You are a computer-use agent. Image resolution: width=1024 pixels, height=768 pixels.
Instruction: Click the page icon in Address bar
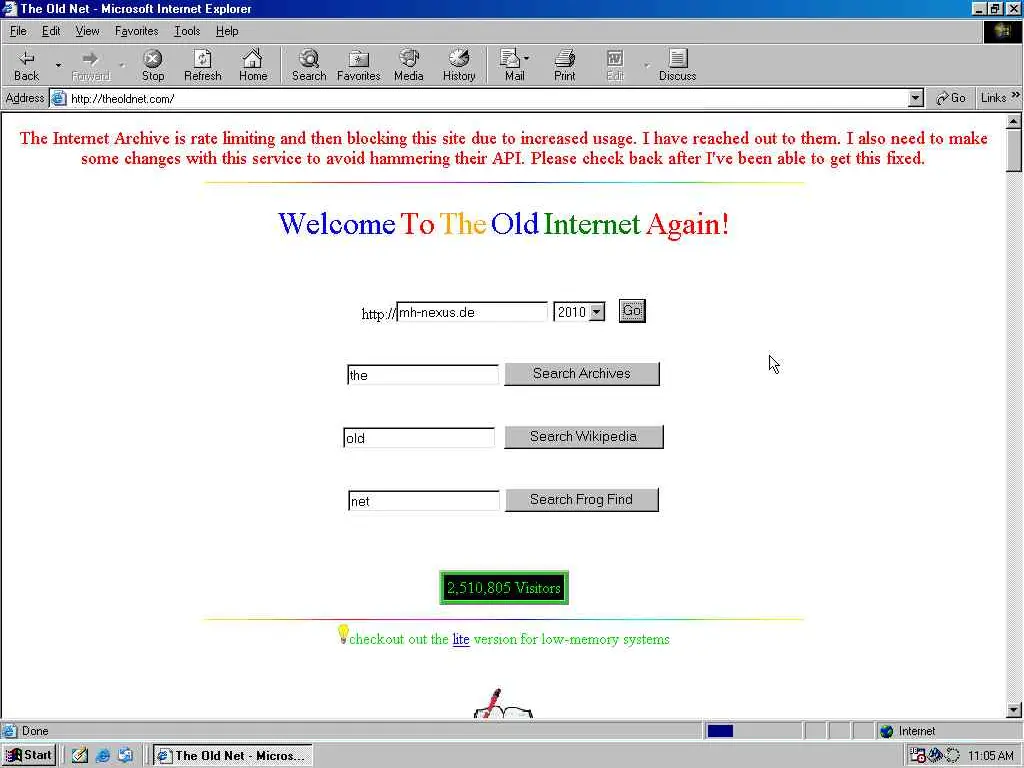[59, 99]
